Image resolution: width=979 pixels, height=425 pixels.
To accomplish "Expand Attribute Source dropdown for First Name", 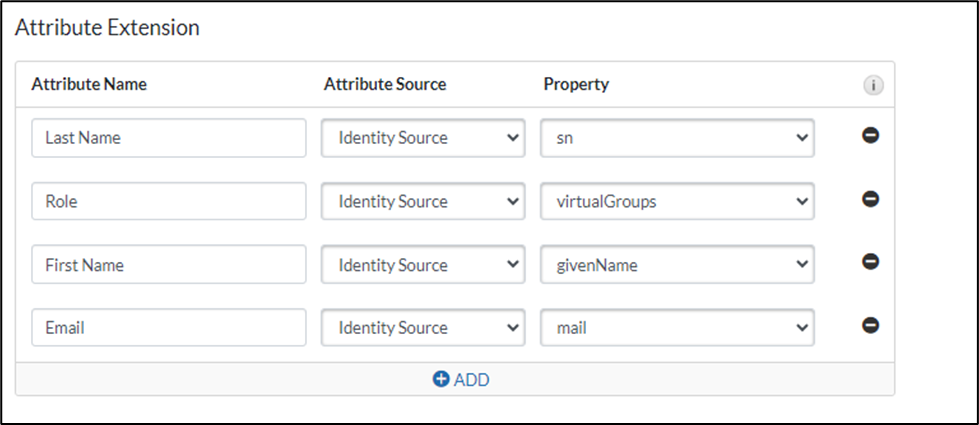I will pos(423,265).
